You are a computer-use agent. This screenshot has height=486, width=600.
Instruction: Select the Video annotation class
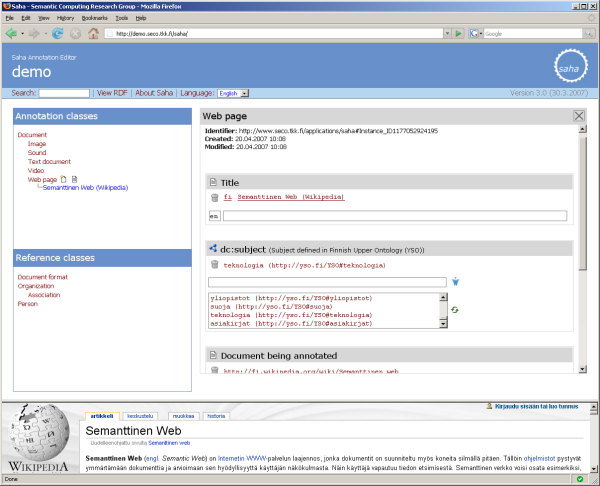(x=36, y=170)
